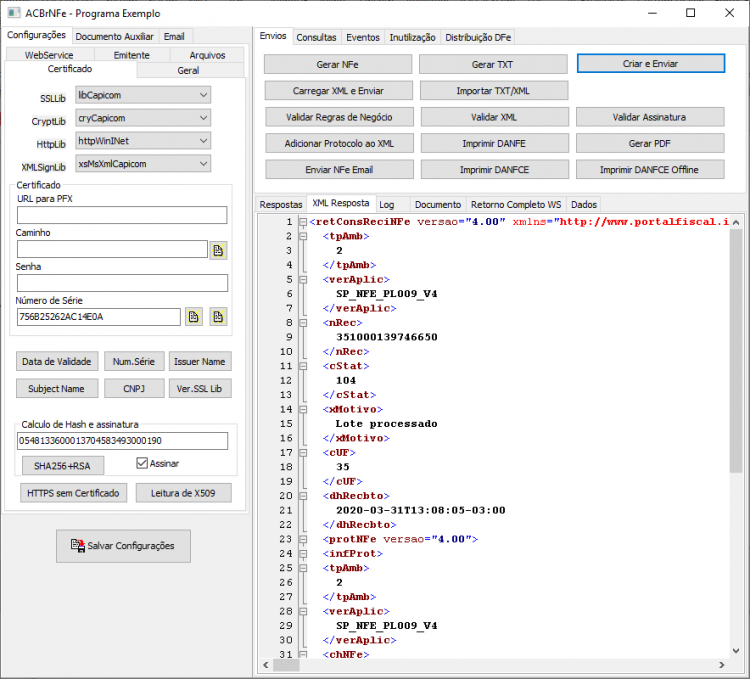Click the vertical scrollbar of XML response
750x679 pixels.
(736, 350)
